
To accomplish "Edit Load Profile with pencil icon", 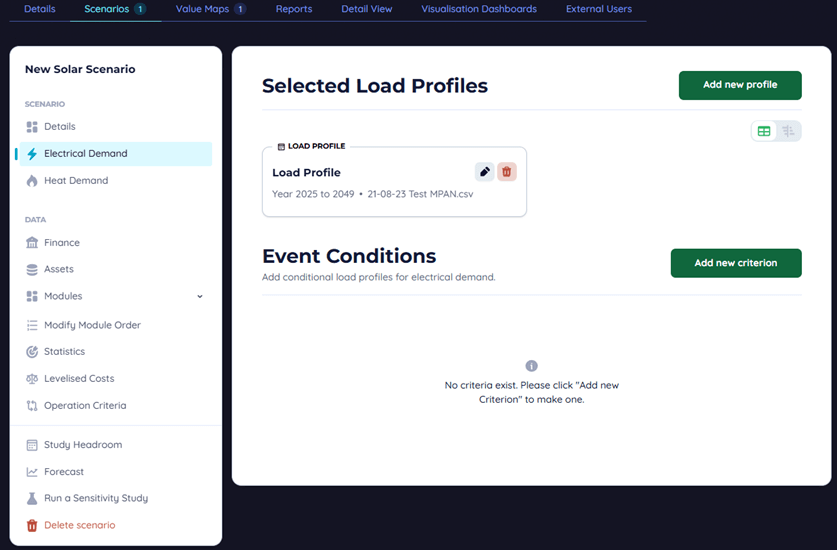I will point(485,172).
